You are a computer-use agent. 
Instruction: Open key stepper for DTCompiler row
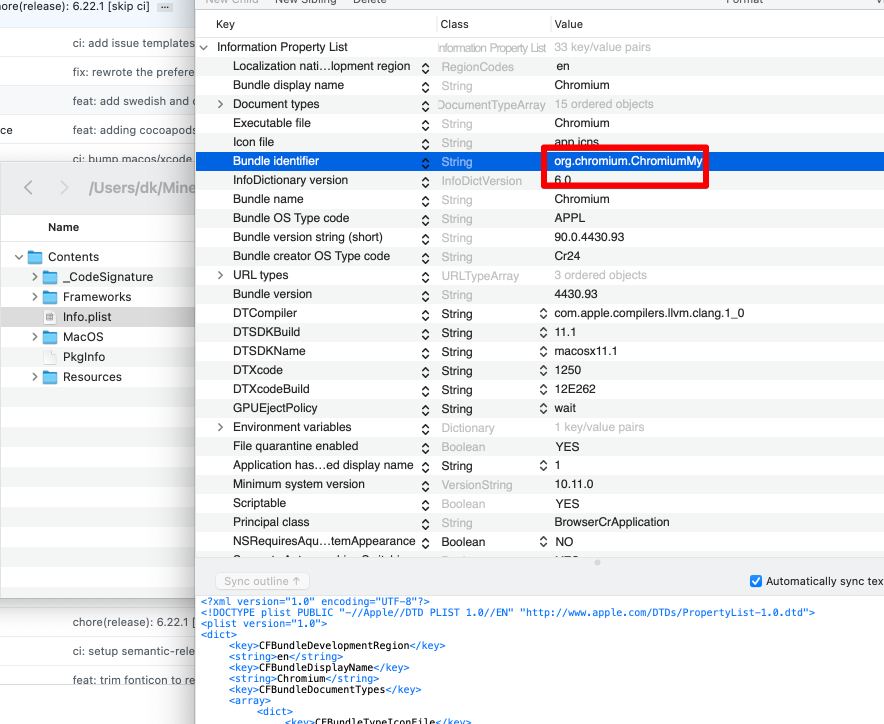click(x=426, y=315)
